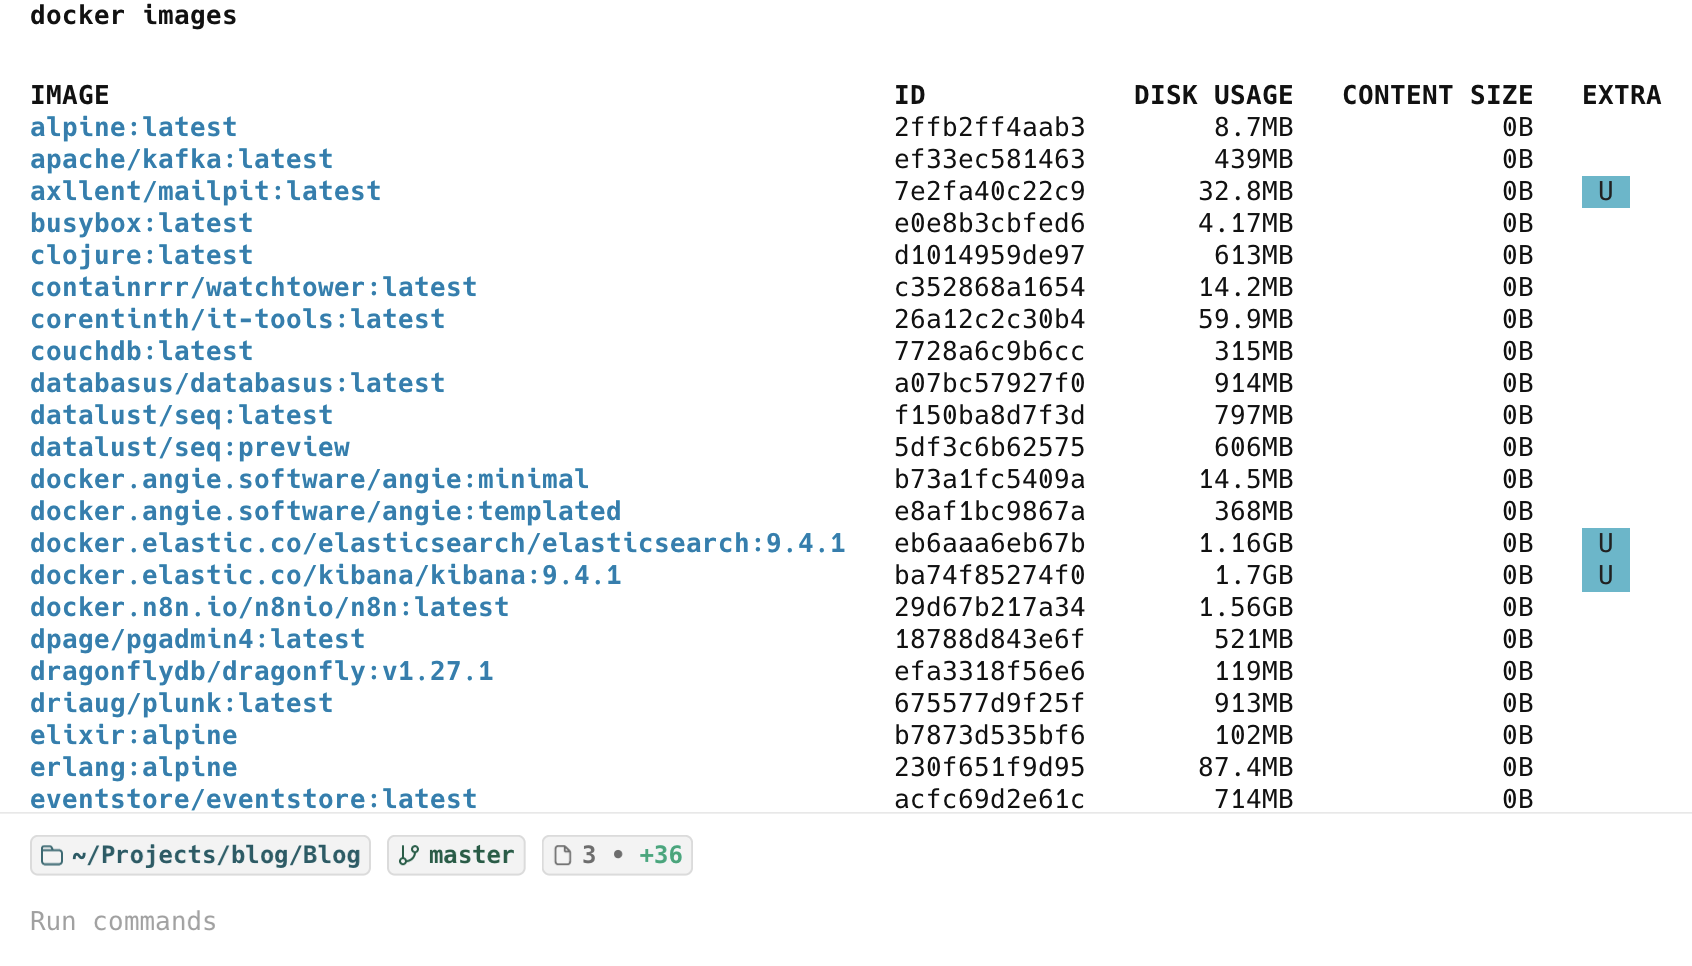
Task: Open the elasticsearch:9.4.1 image link
Action: click(438, 544)
